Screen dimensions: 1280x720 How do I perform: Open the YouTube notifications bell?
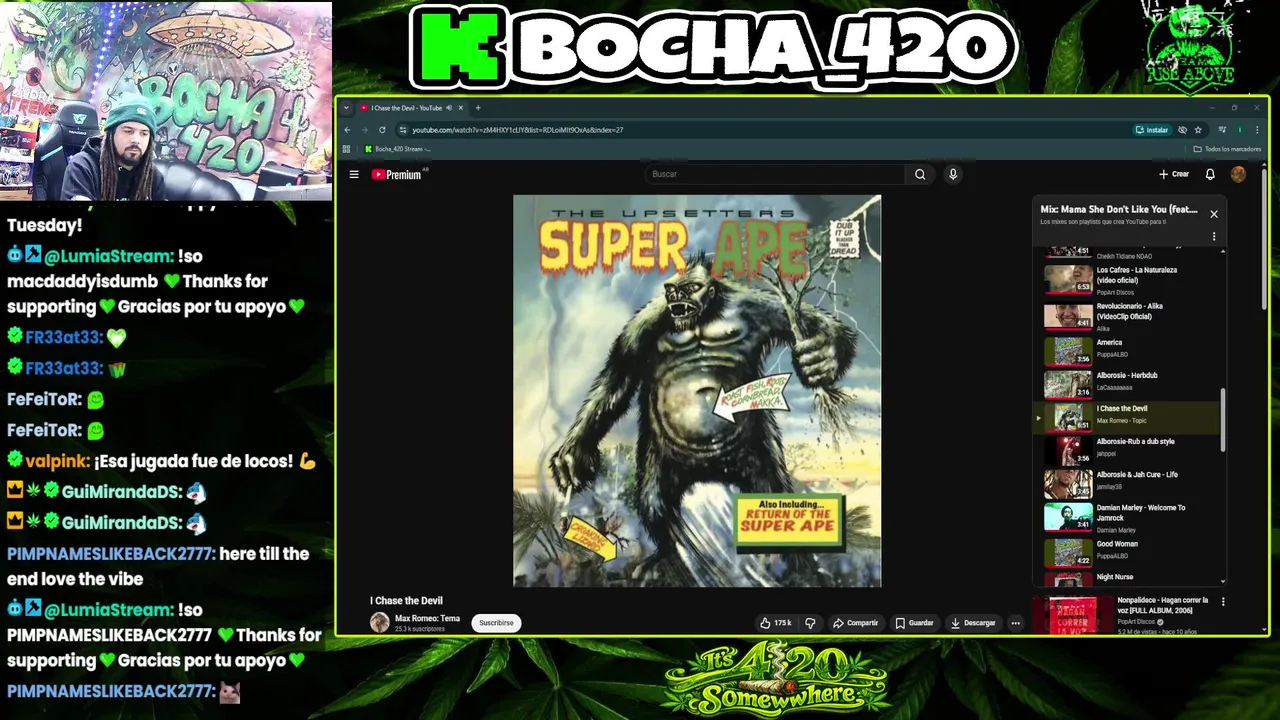pyautogui.click(x=1210, y=174)
